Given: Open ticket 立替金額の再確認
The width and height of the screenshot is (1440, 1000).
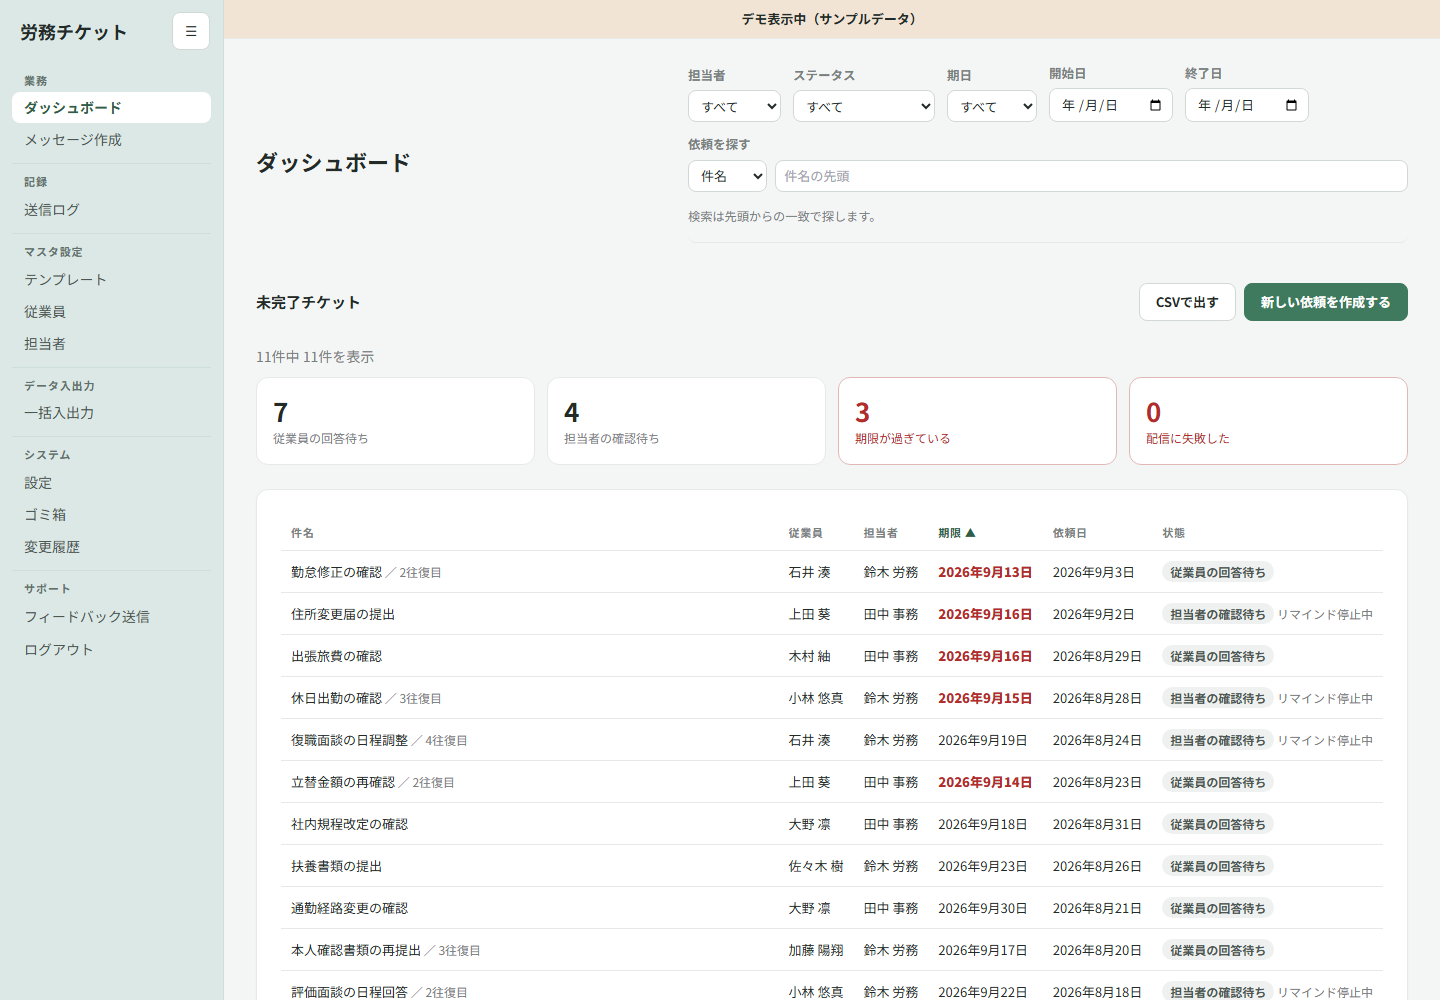Looking at the screenshot, I should (x=343, y=782).
